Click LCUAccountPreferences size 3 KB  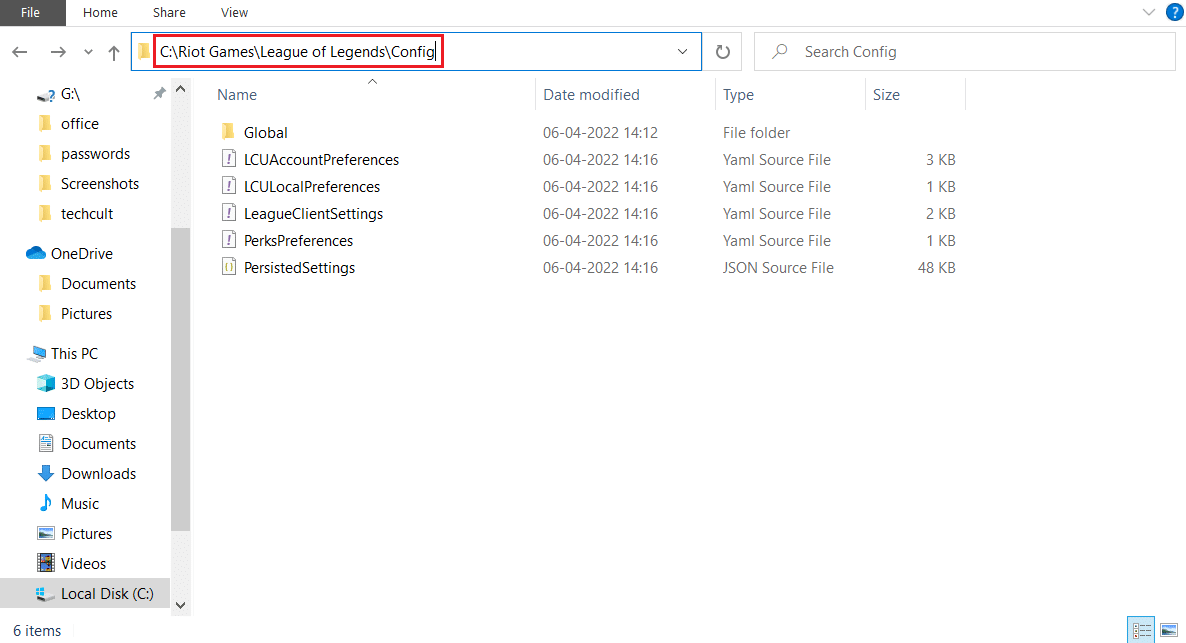click(x=940, y=160)
